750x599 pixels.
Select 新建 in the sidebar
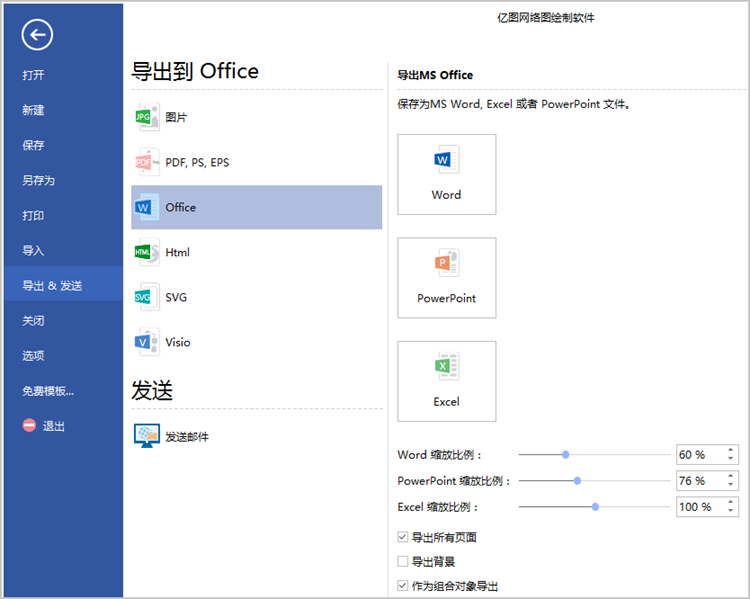pyautogui.click(x=33, y=110)
